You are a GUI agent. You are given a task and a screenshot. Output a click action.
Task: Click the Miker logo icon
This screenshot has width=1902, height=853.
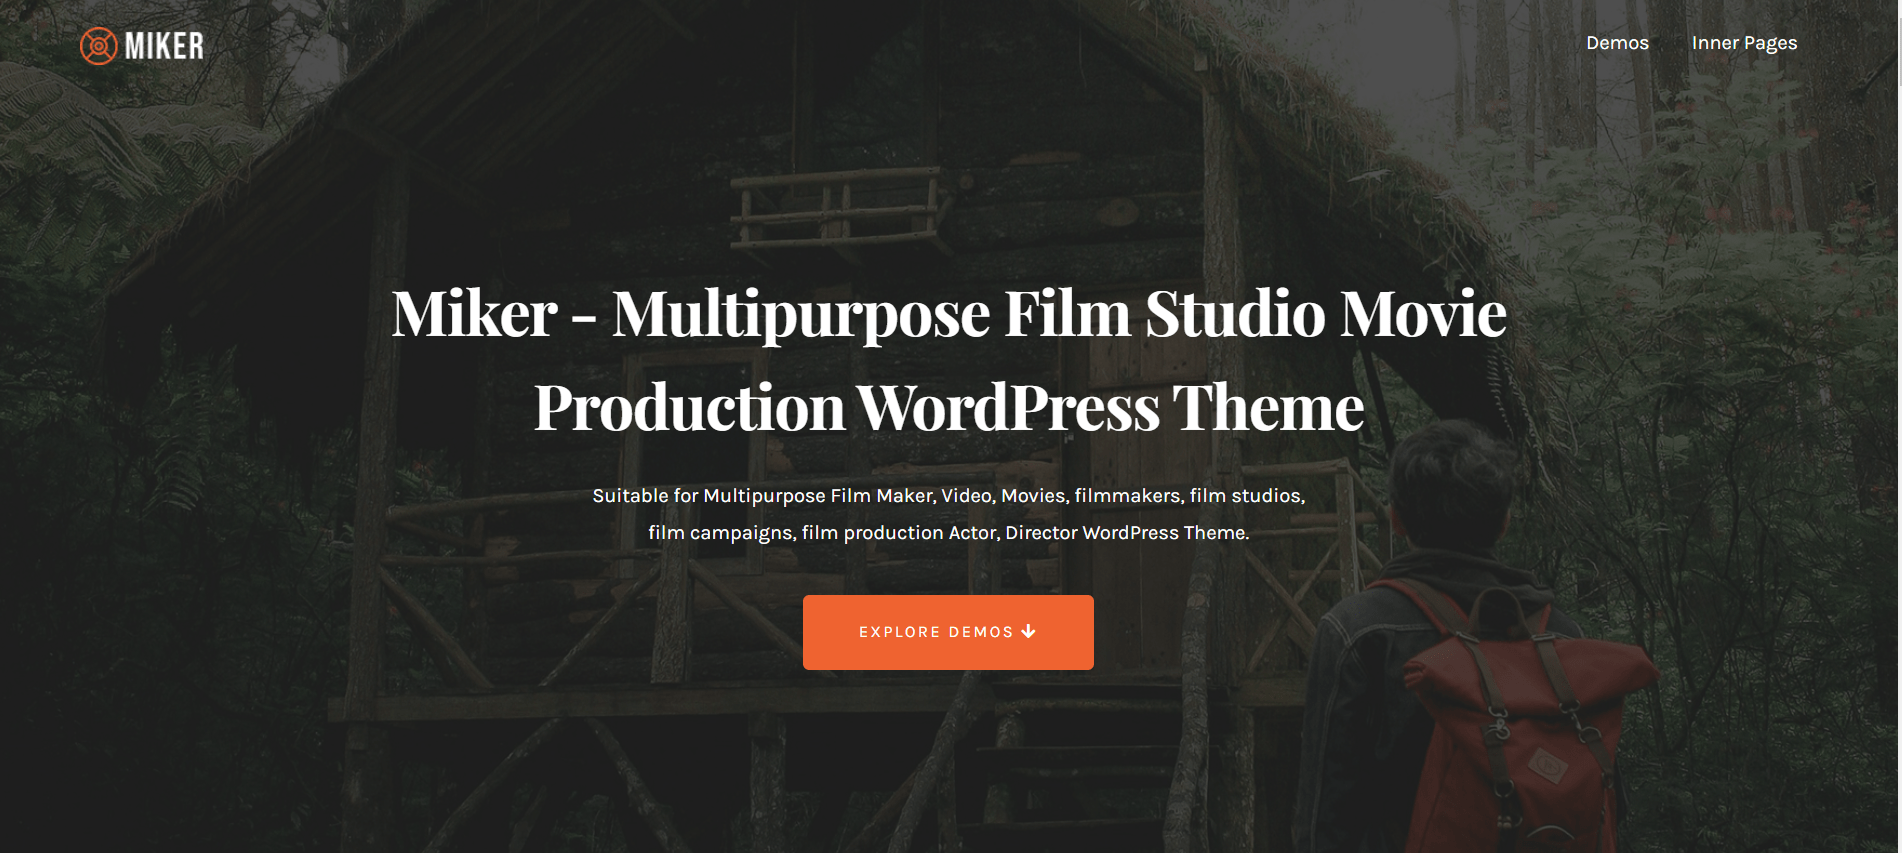pos(99,46)
